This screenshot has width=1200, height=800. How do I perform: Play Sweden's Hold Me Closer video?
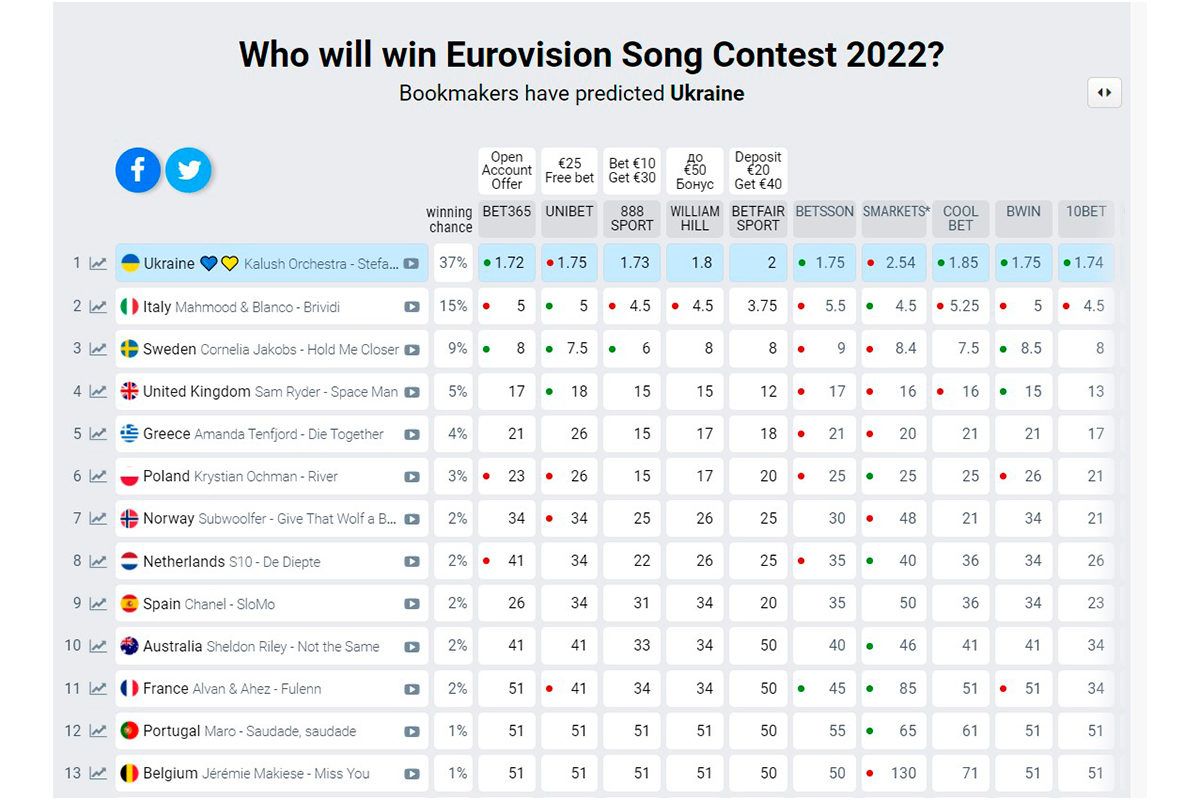coord(411,350)
